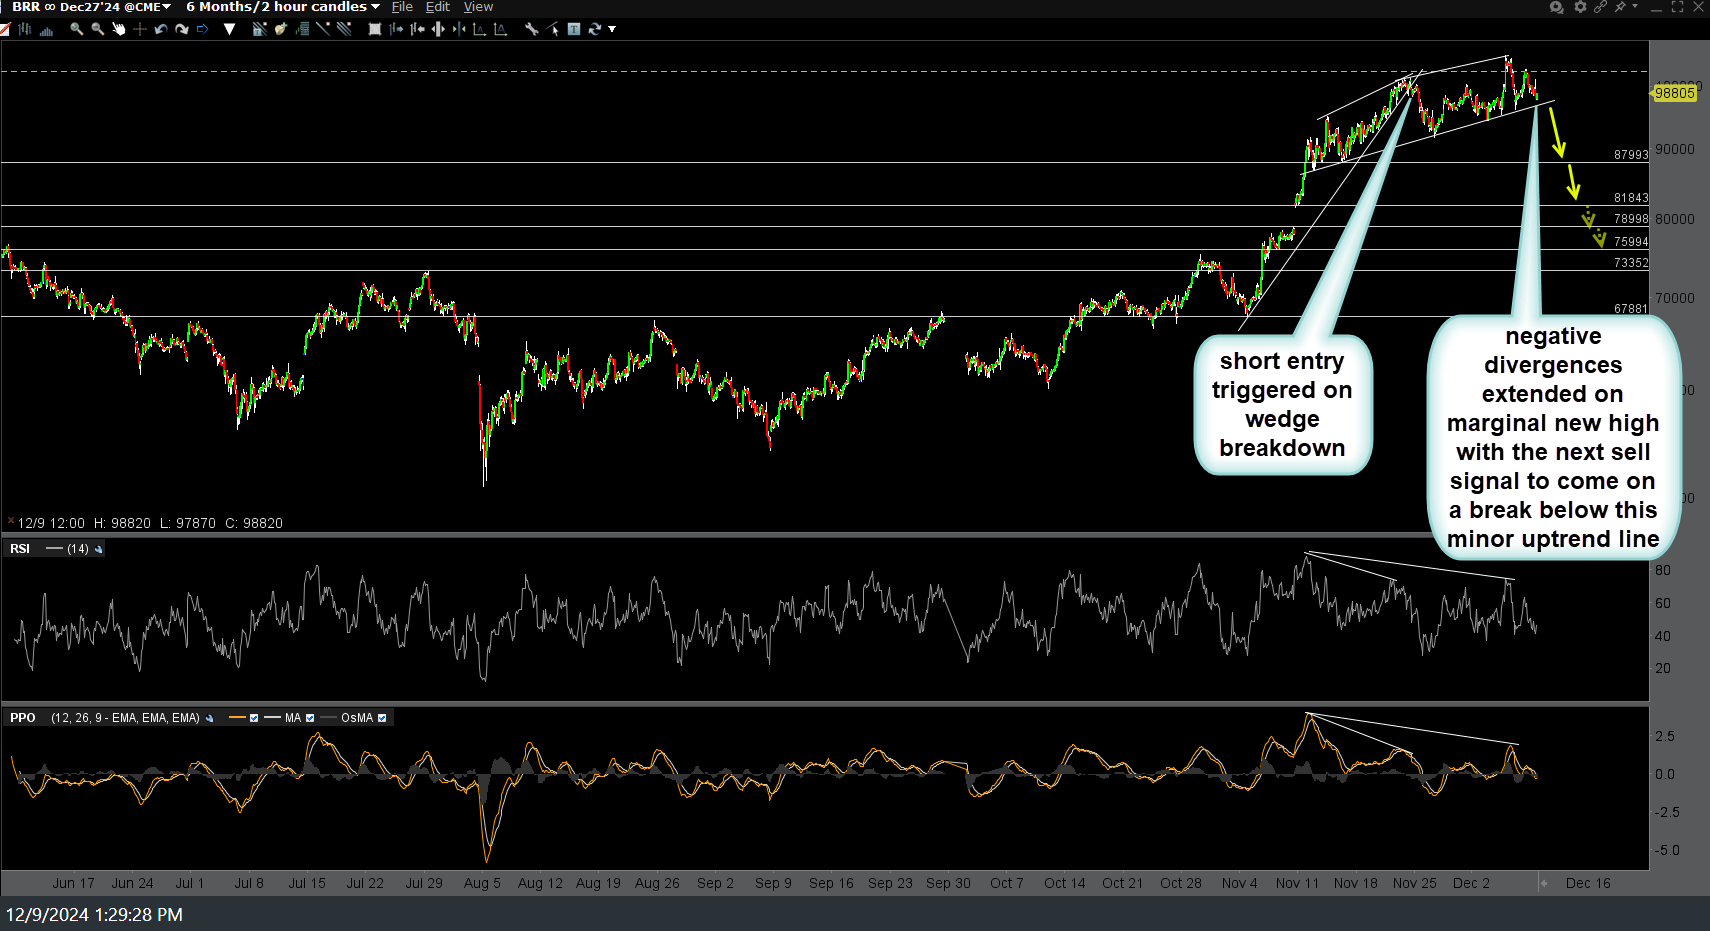Select the hand pan tool
The width and height of the screenshot is (1710, 931).
[119, 29]
